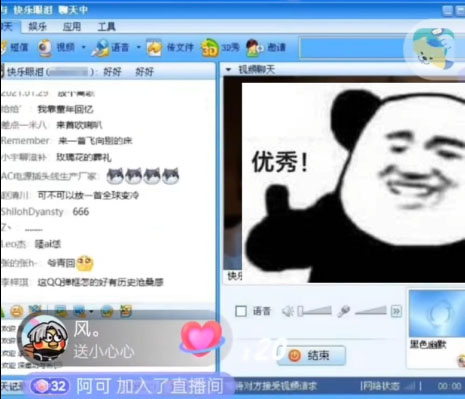The height and width of the screenshot is (399, 465).
Task: Click the send-picture icon in chat toolbar
Action: (x=60, y=311)
